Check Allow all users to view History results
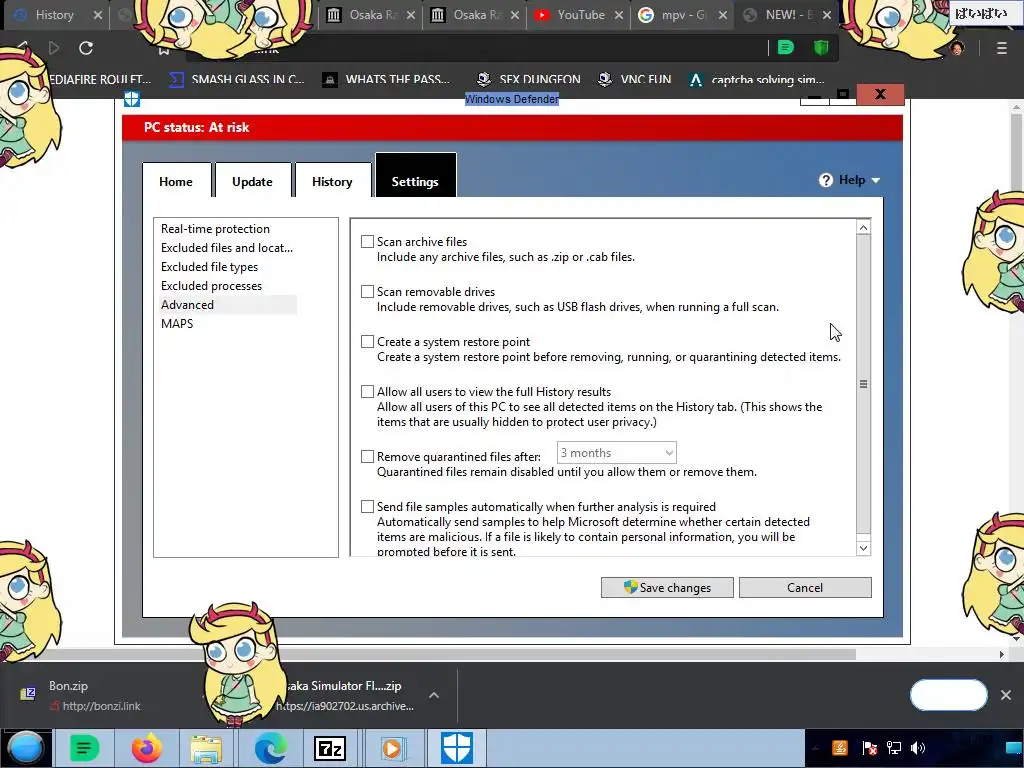 point(368,392)
